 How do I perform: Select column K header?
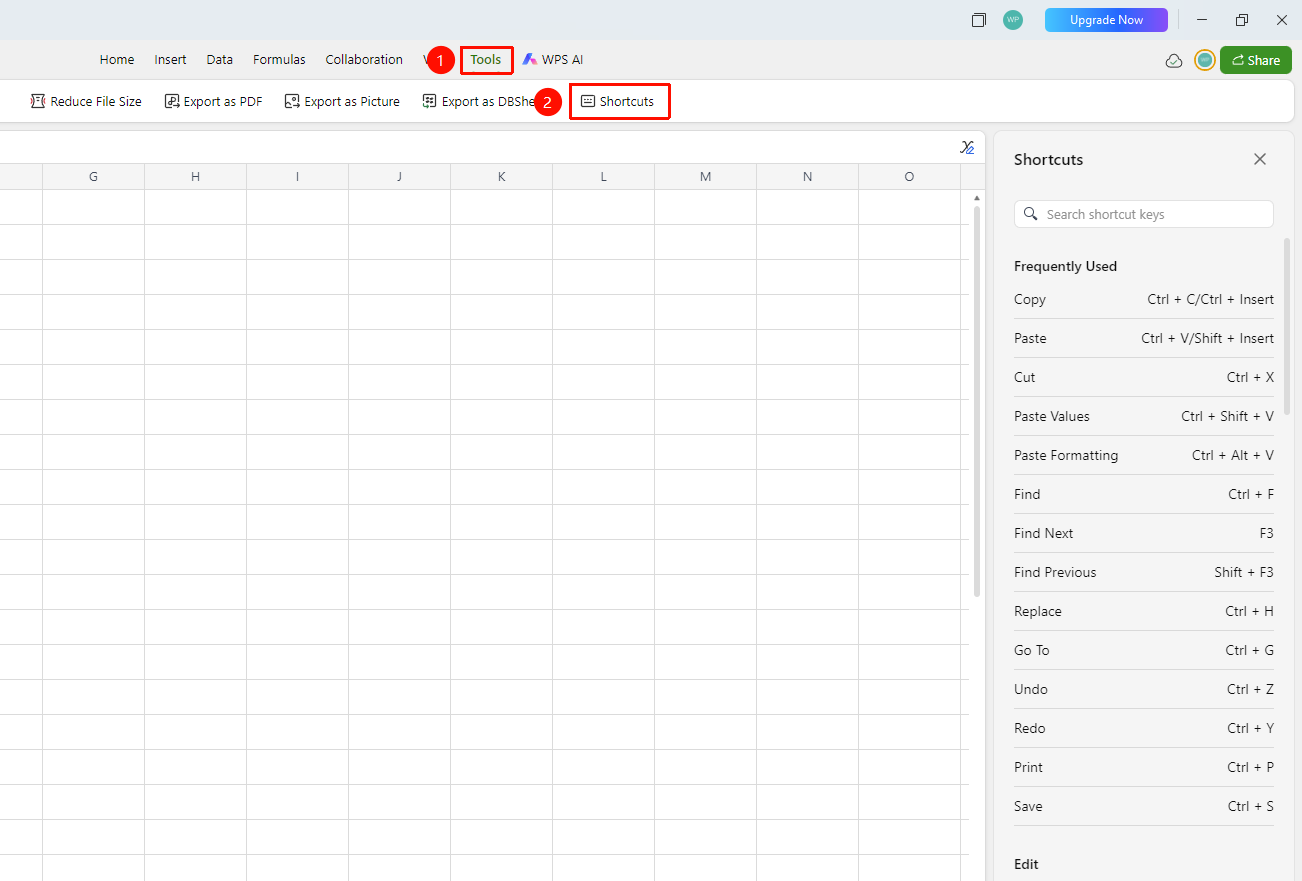pos(501,177)
